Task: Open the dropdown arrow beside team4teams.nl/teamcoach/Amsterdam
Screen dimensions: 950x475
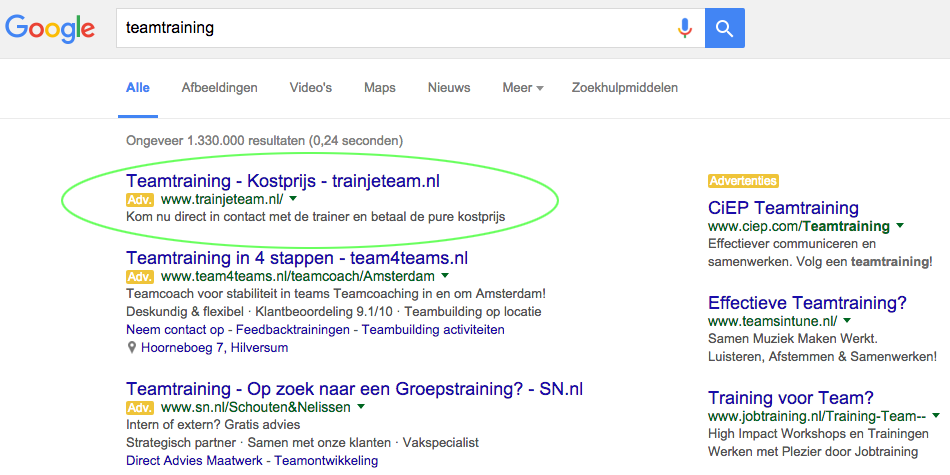Action: tap(445, 276)
